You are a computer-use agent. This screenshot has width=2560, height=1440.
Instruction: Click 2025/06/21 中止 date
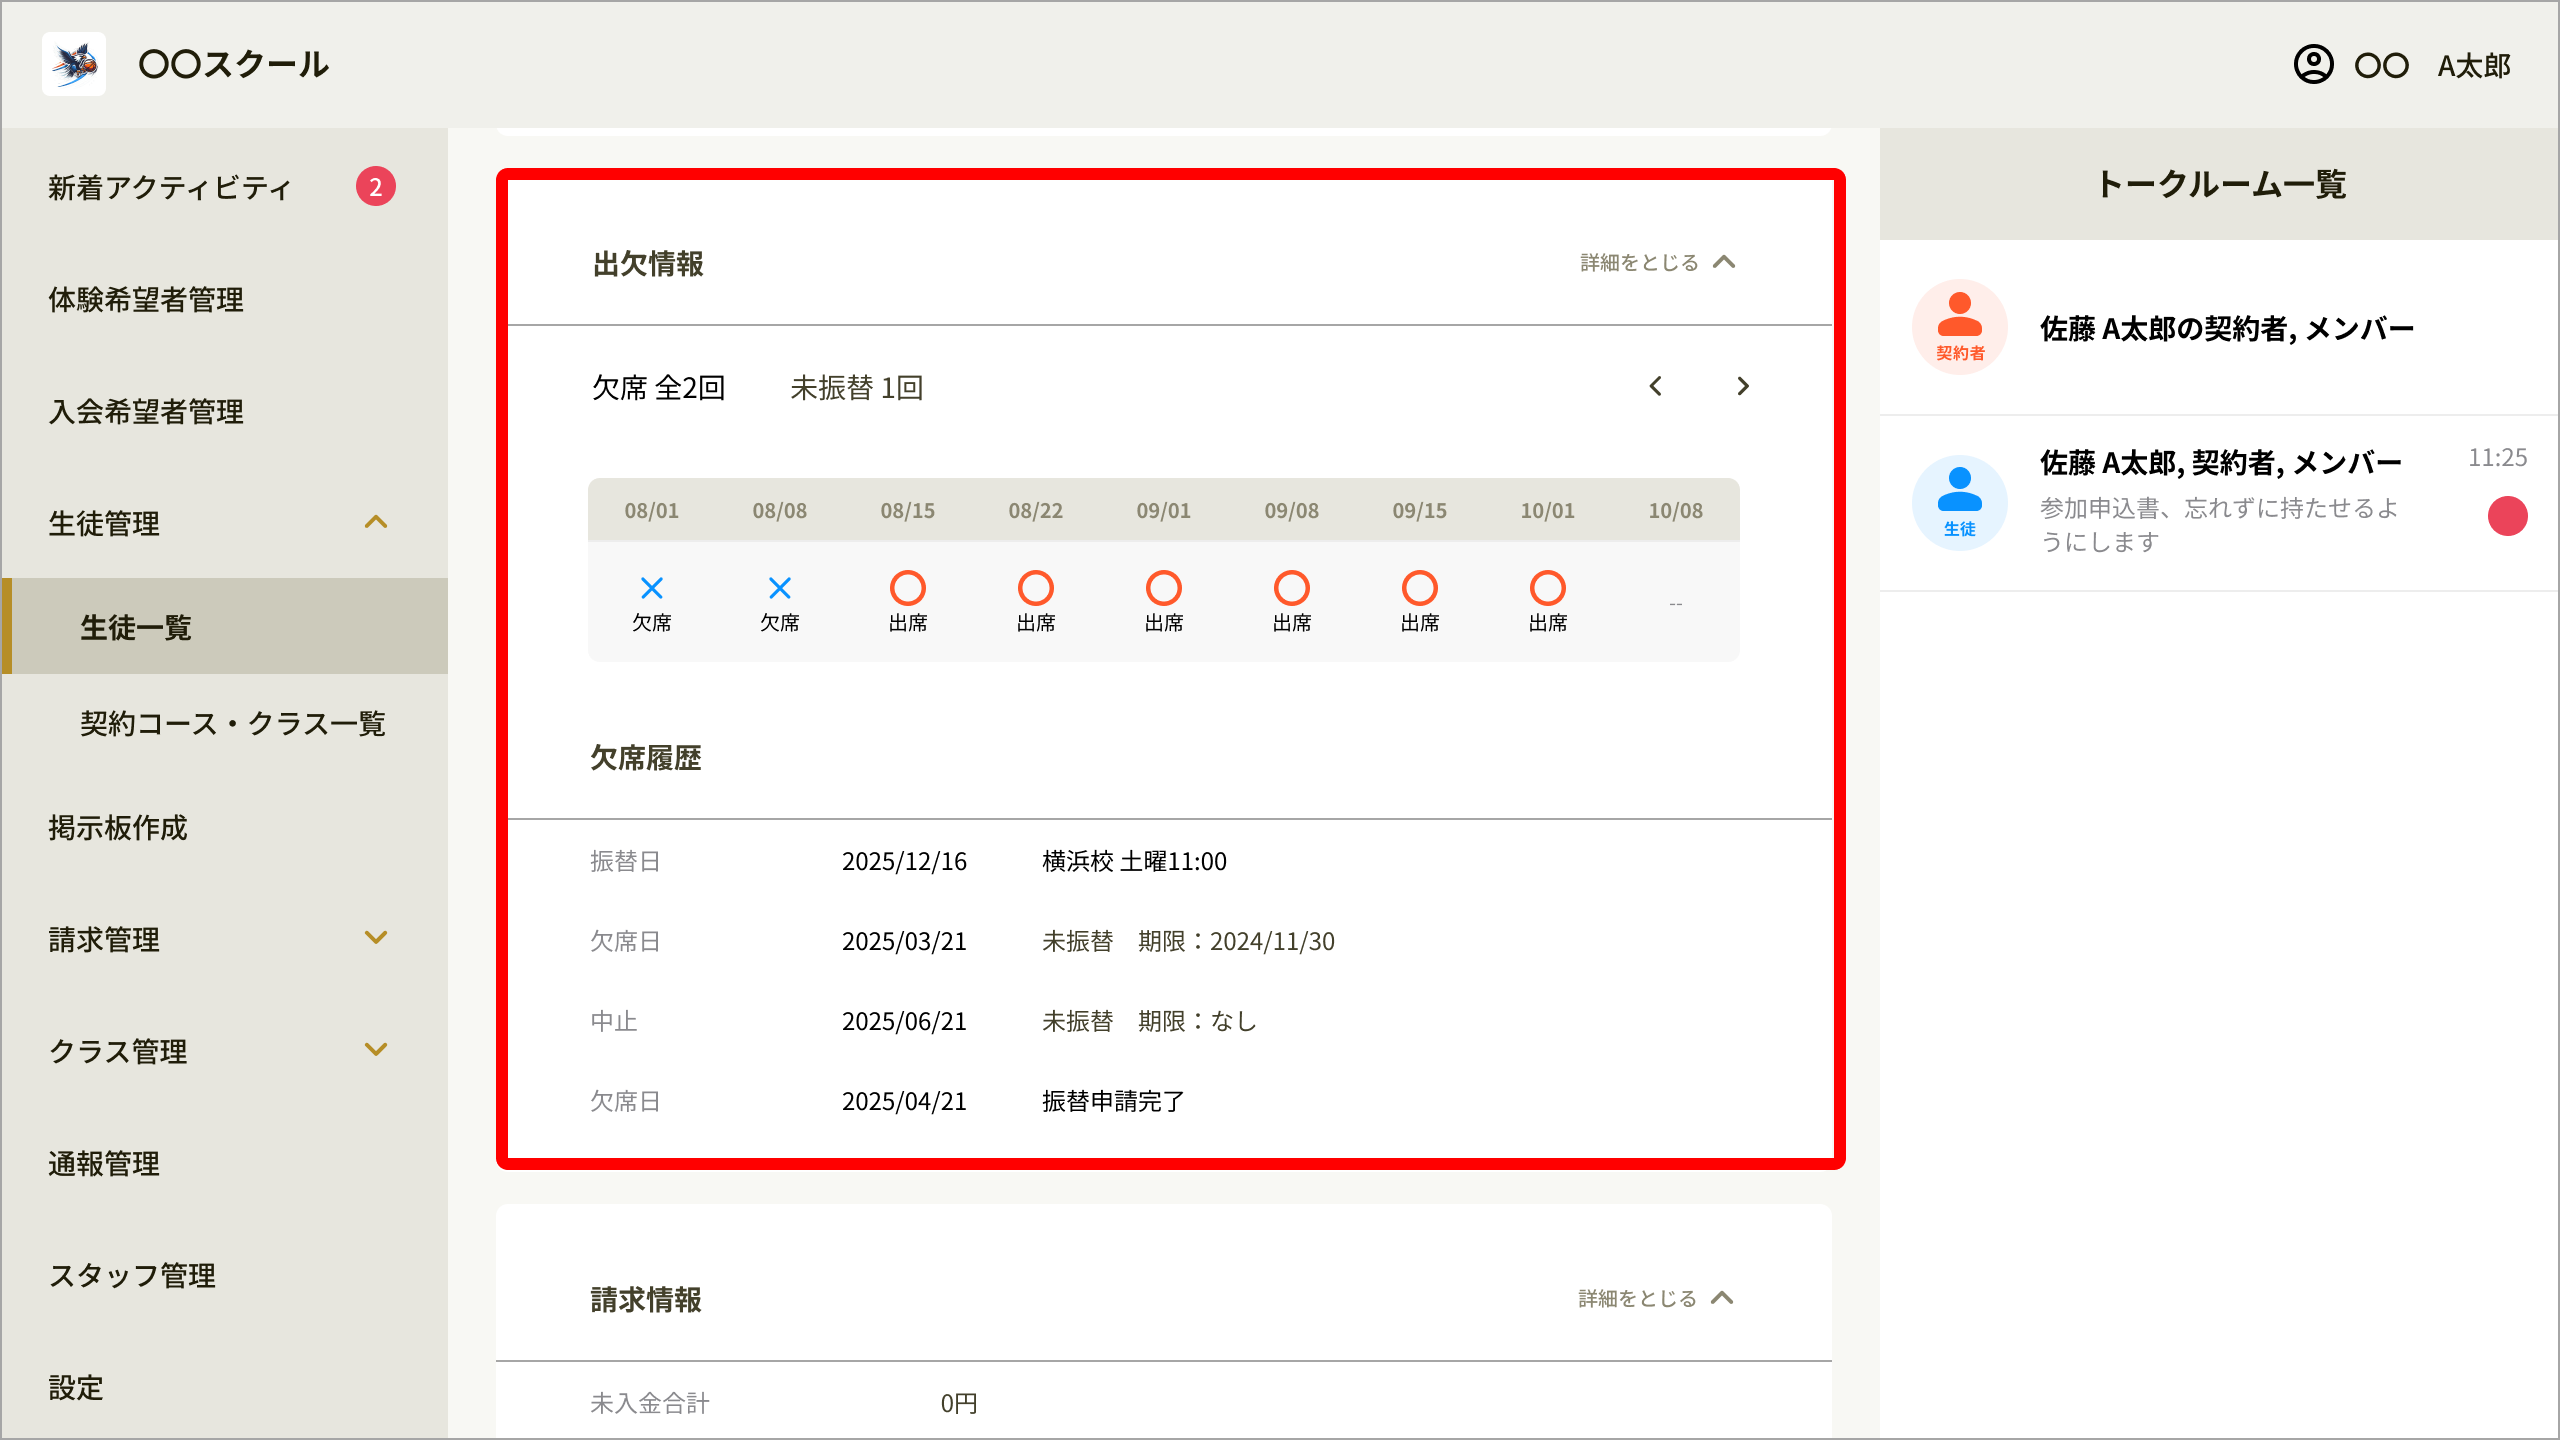904,1021
